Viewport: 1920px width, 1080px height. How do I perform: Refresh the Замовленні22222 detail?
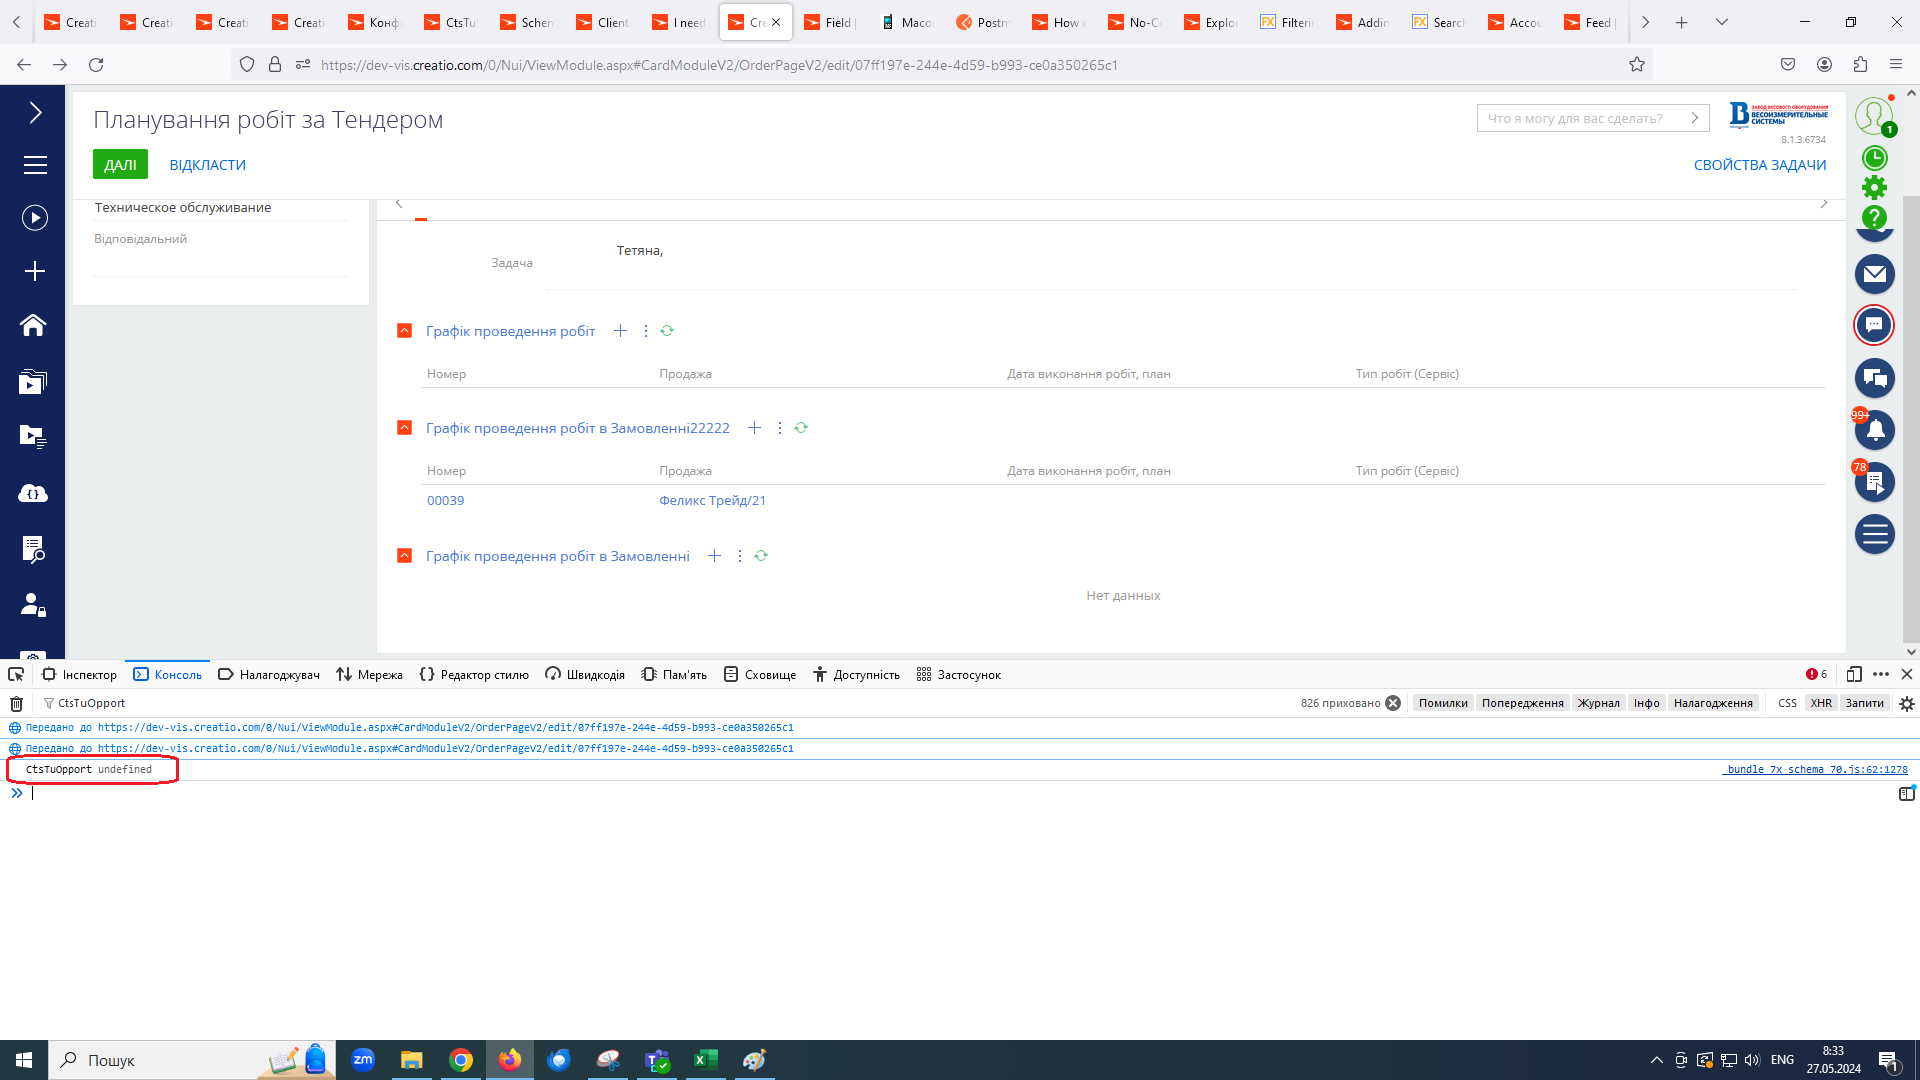click(x=801, y=428)
